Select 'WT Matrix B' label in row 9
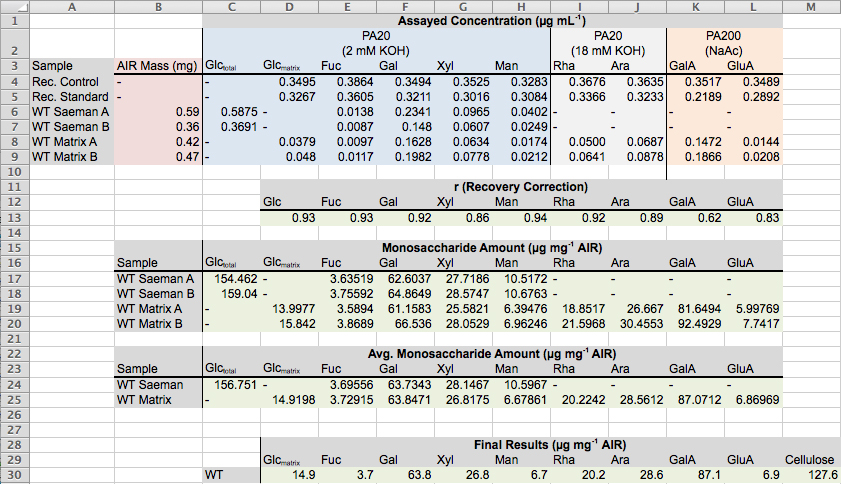The image size is (841, 484). pos(72,157)
